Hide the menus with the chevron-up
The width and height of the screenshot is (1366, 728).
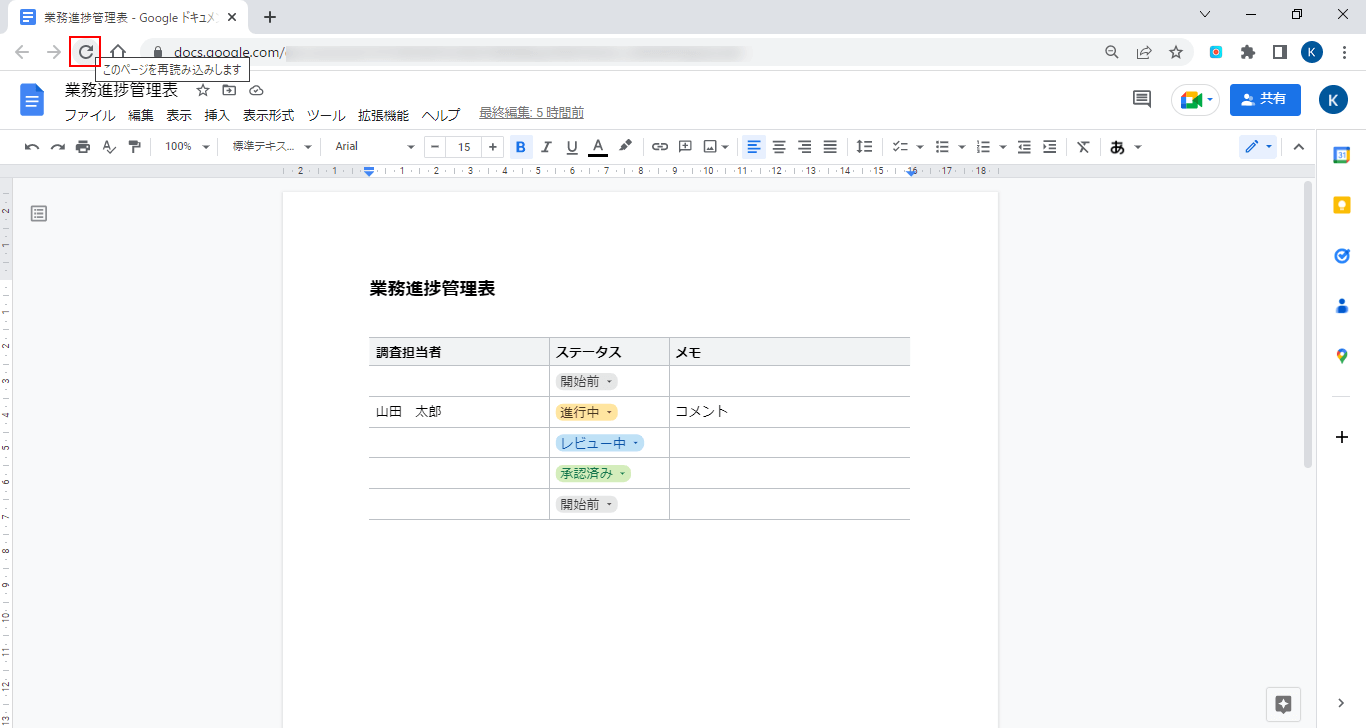click(1299, 147)
